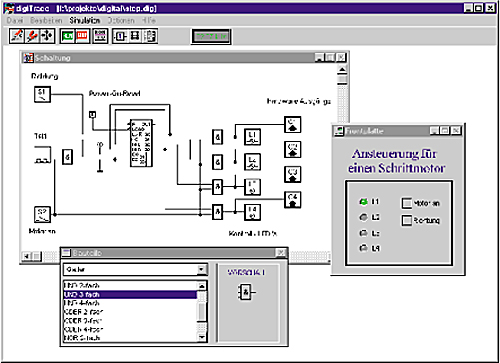The width and height of the screenshot is (500, 363).
Task: Open the Datei menu
Action: pyautogui.click(x=15, y=20)
